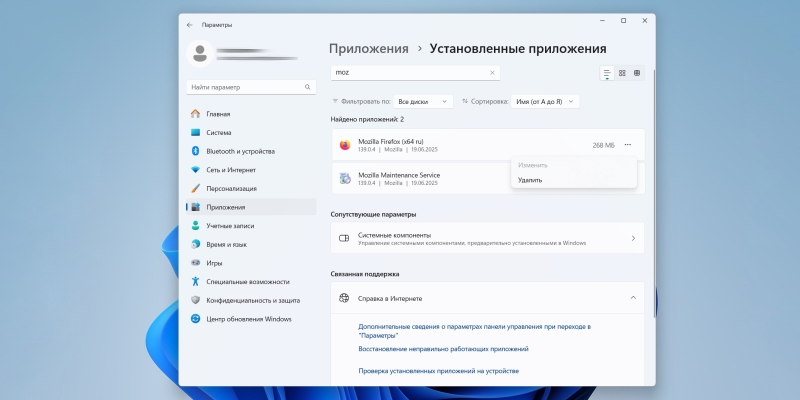Click the app search field containing moz
Image resolution: width=800 pixels, height=400 pixels.
[415, 72]
